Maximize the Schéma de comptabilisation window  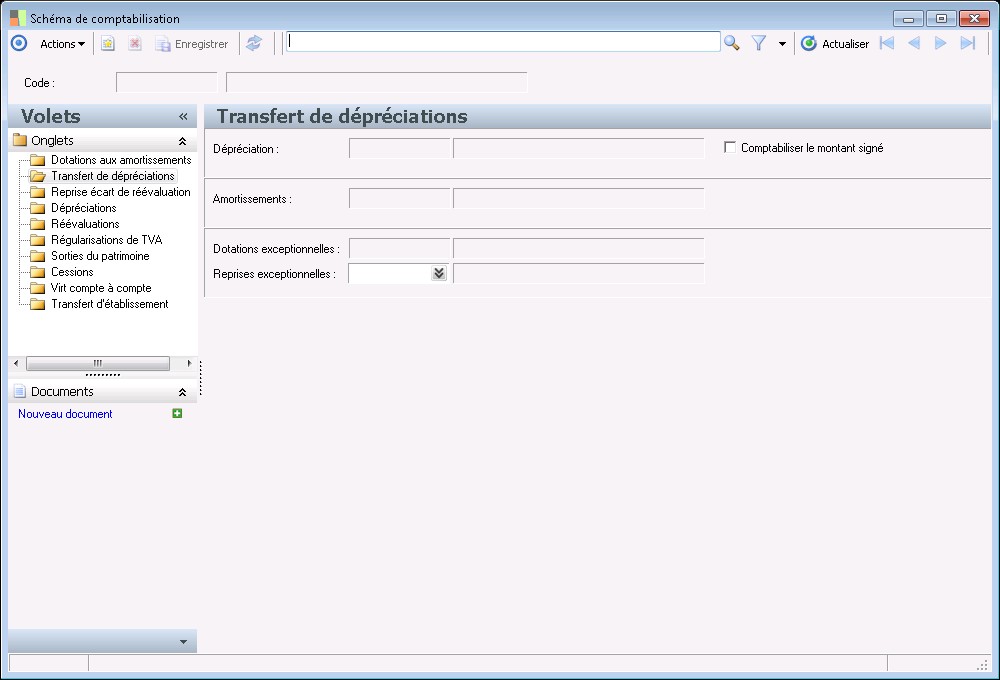tap(941, 18)
